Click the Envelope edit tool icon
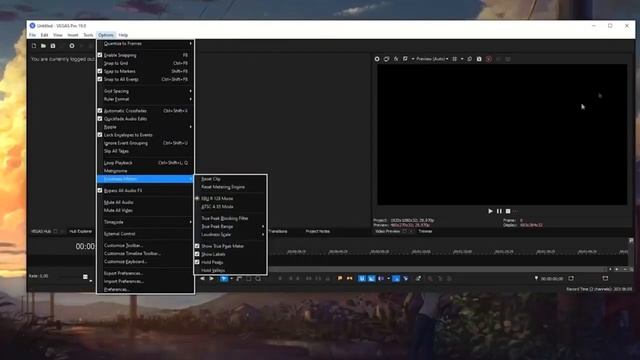 click(x=239, y=278)
